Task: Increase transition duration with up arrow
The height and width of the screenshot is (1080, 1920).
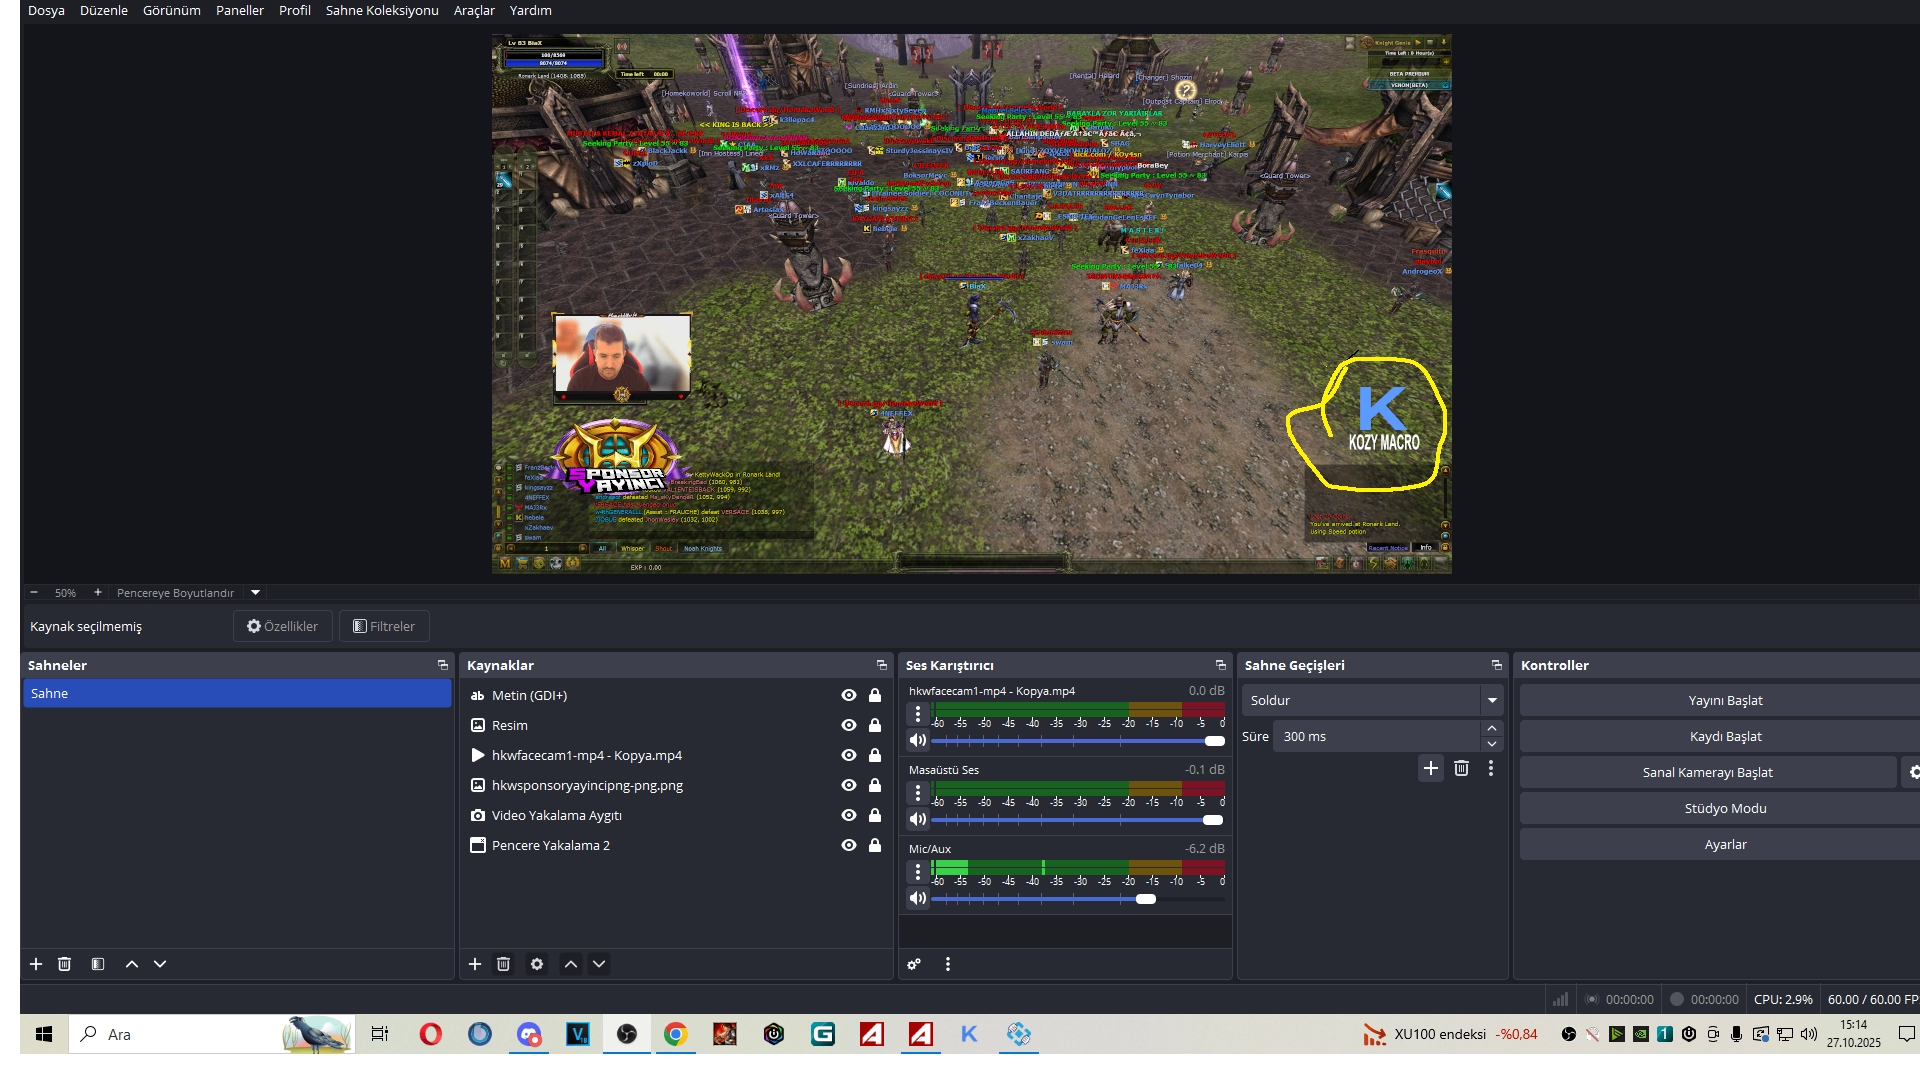Action: (1492, 728)
